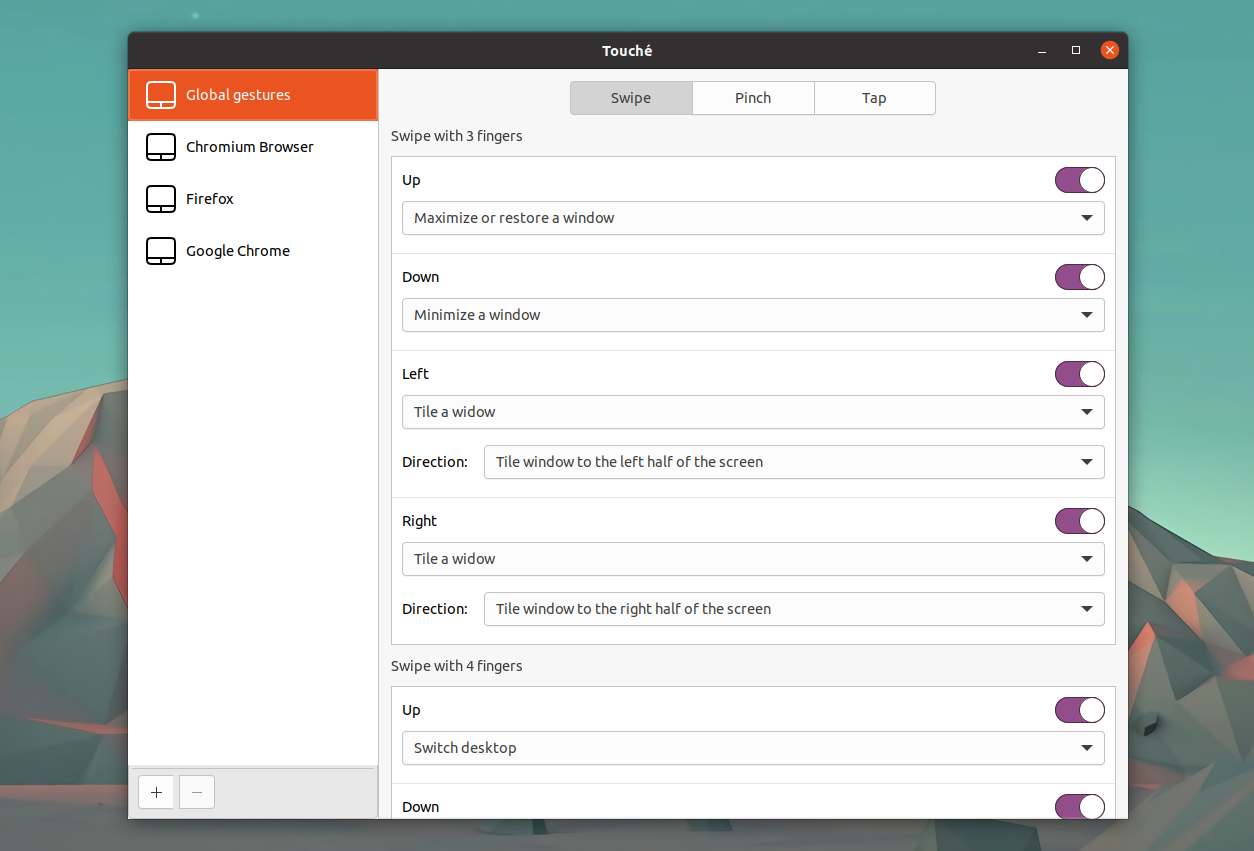Select Google Chrome gesture settings
This screenshot has height=851, width=1254.
(x=237, y=251)
